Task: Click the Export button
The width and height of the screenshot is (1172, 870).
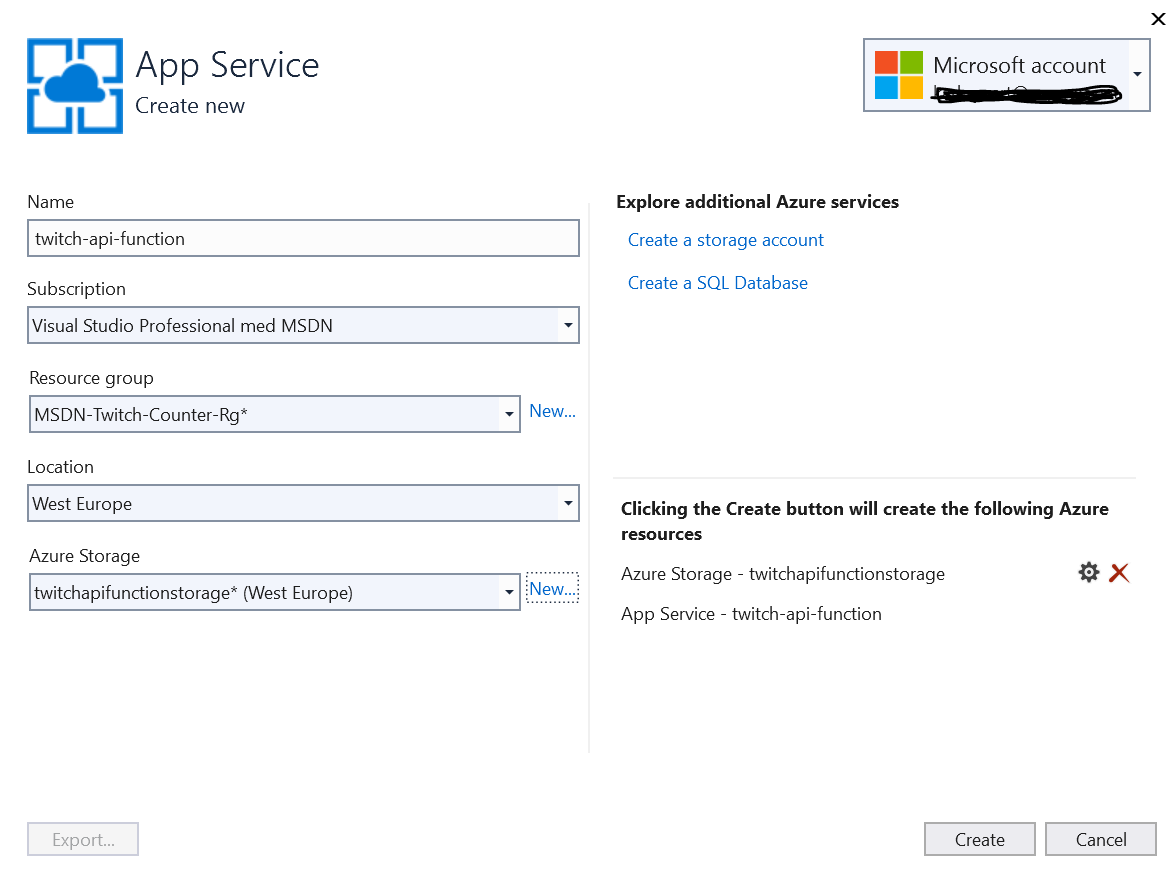Action: (83, 839)
